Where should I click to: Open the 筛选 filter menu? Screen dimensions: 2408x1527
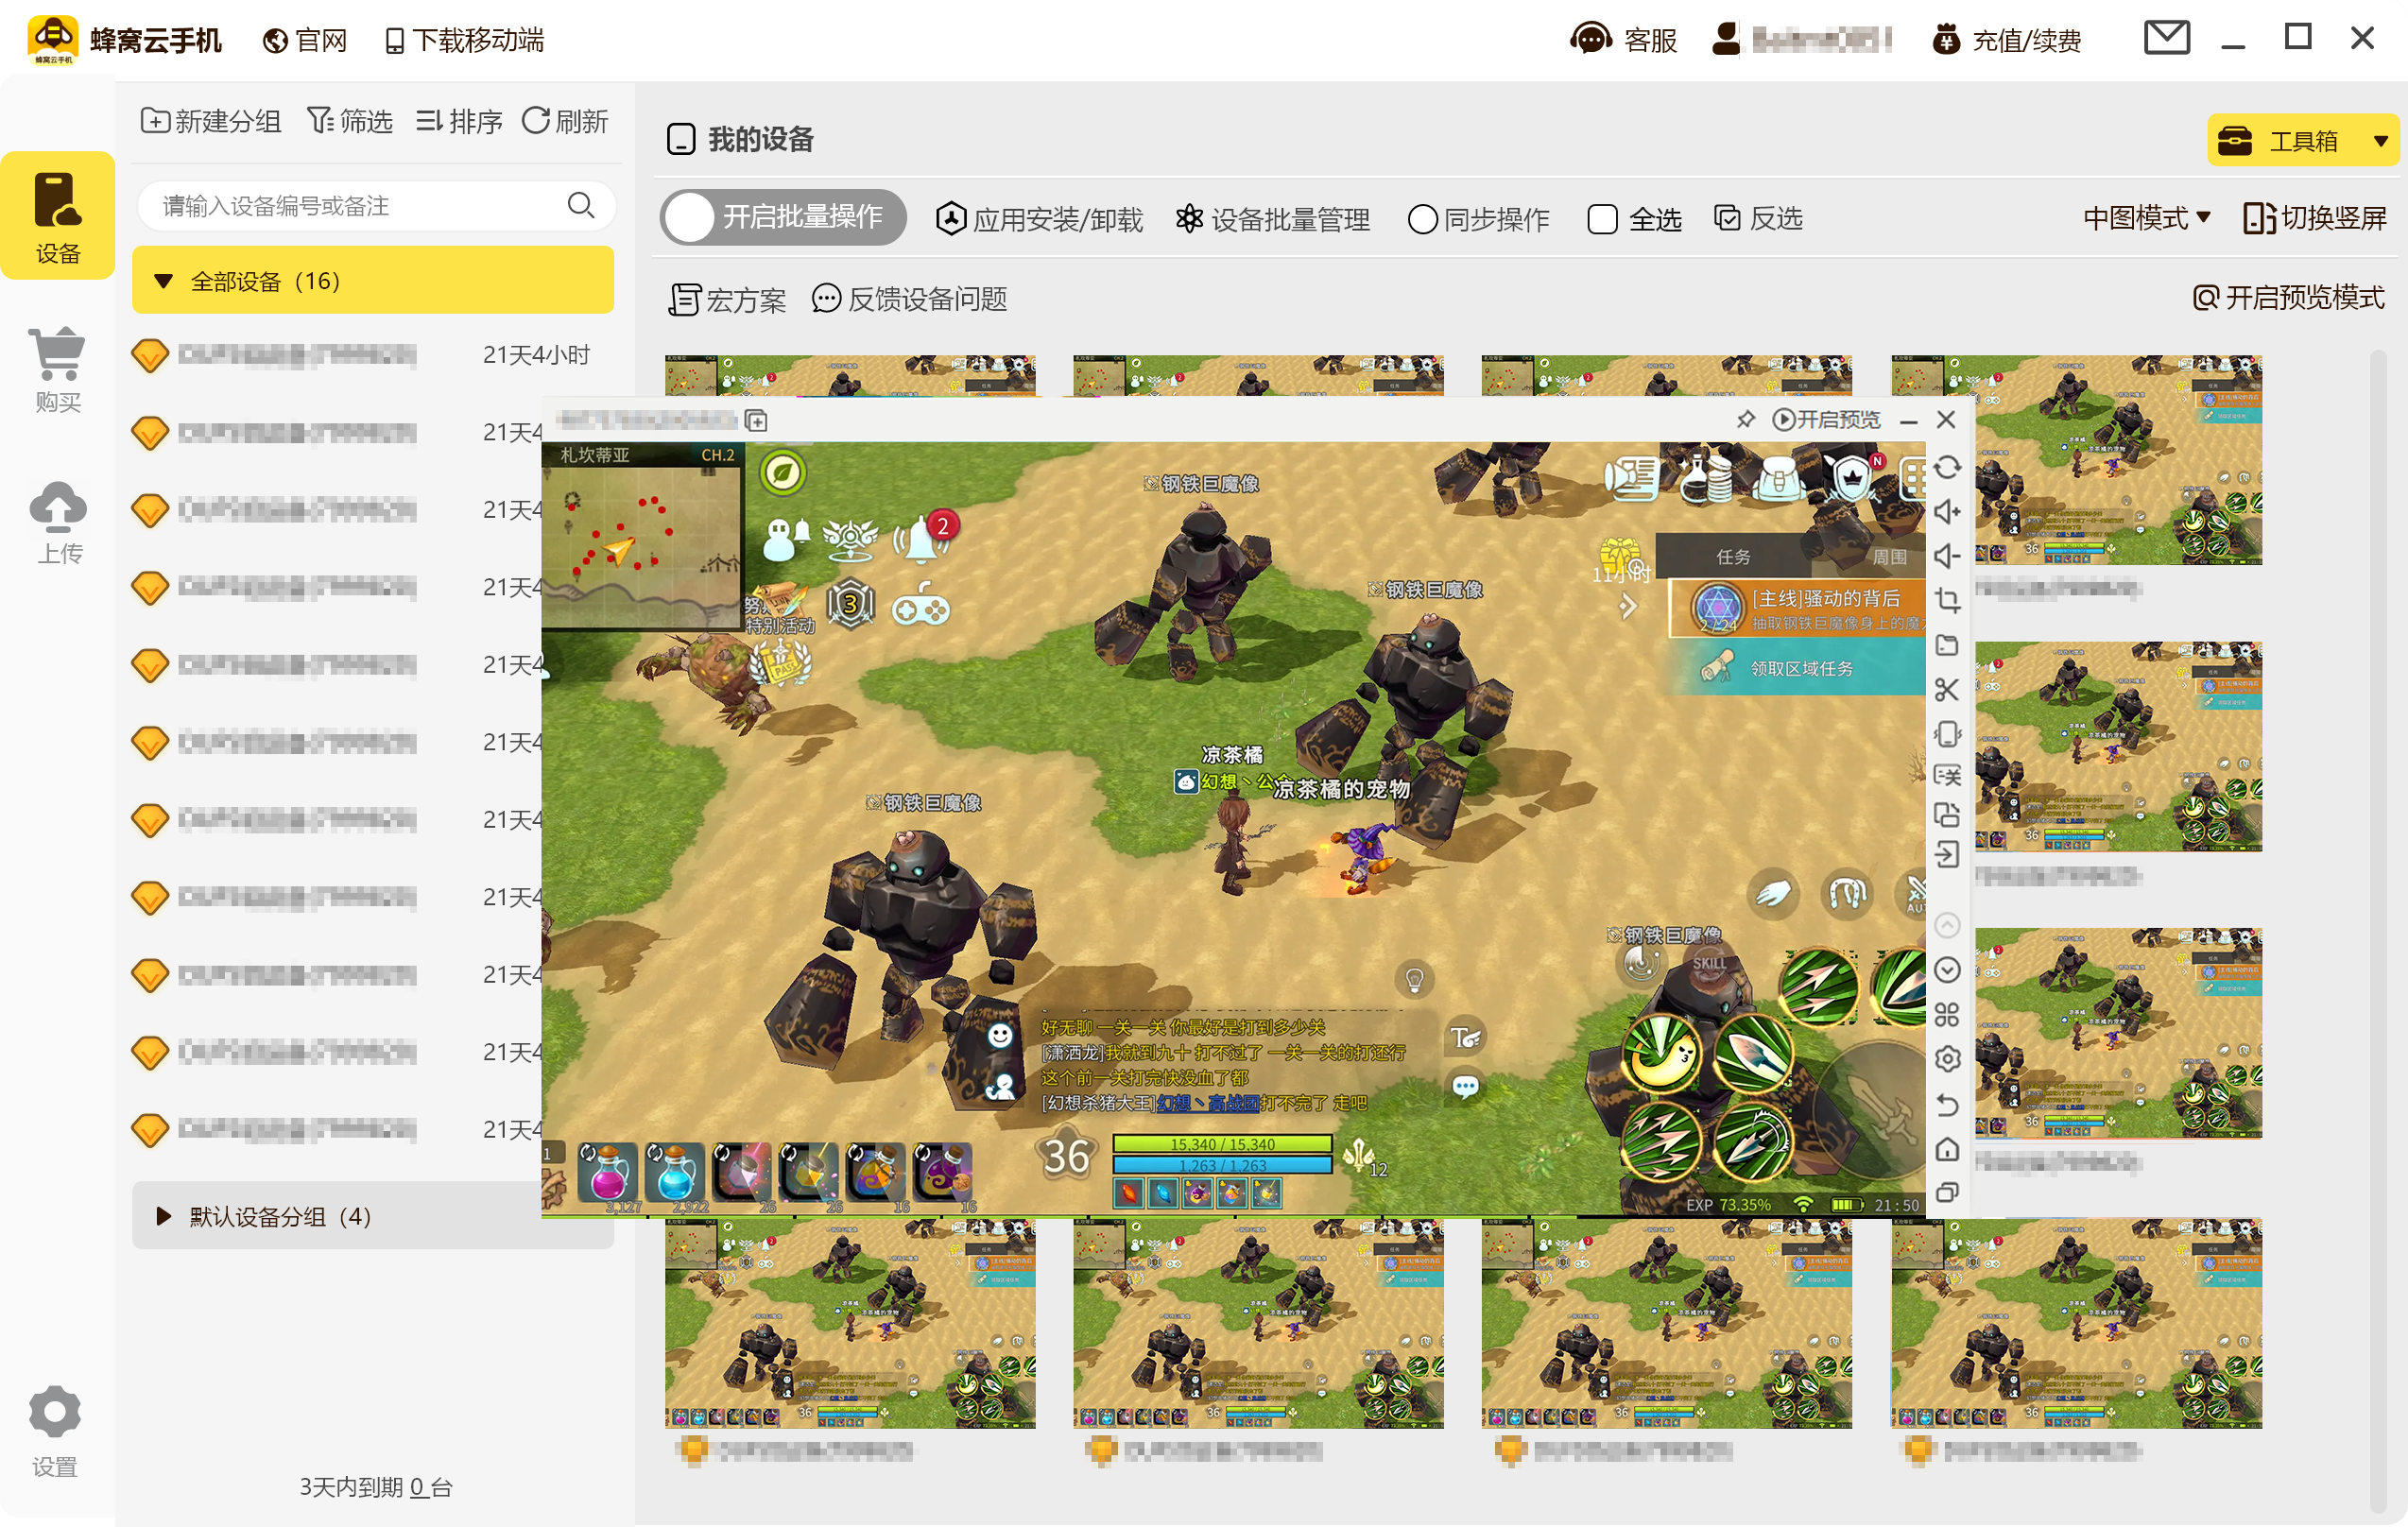point(350,121)
